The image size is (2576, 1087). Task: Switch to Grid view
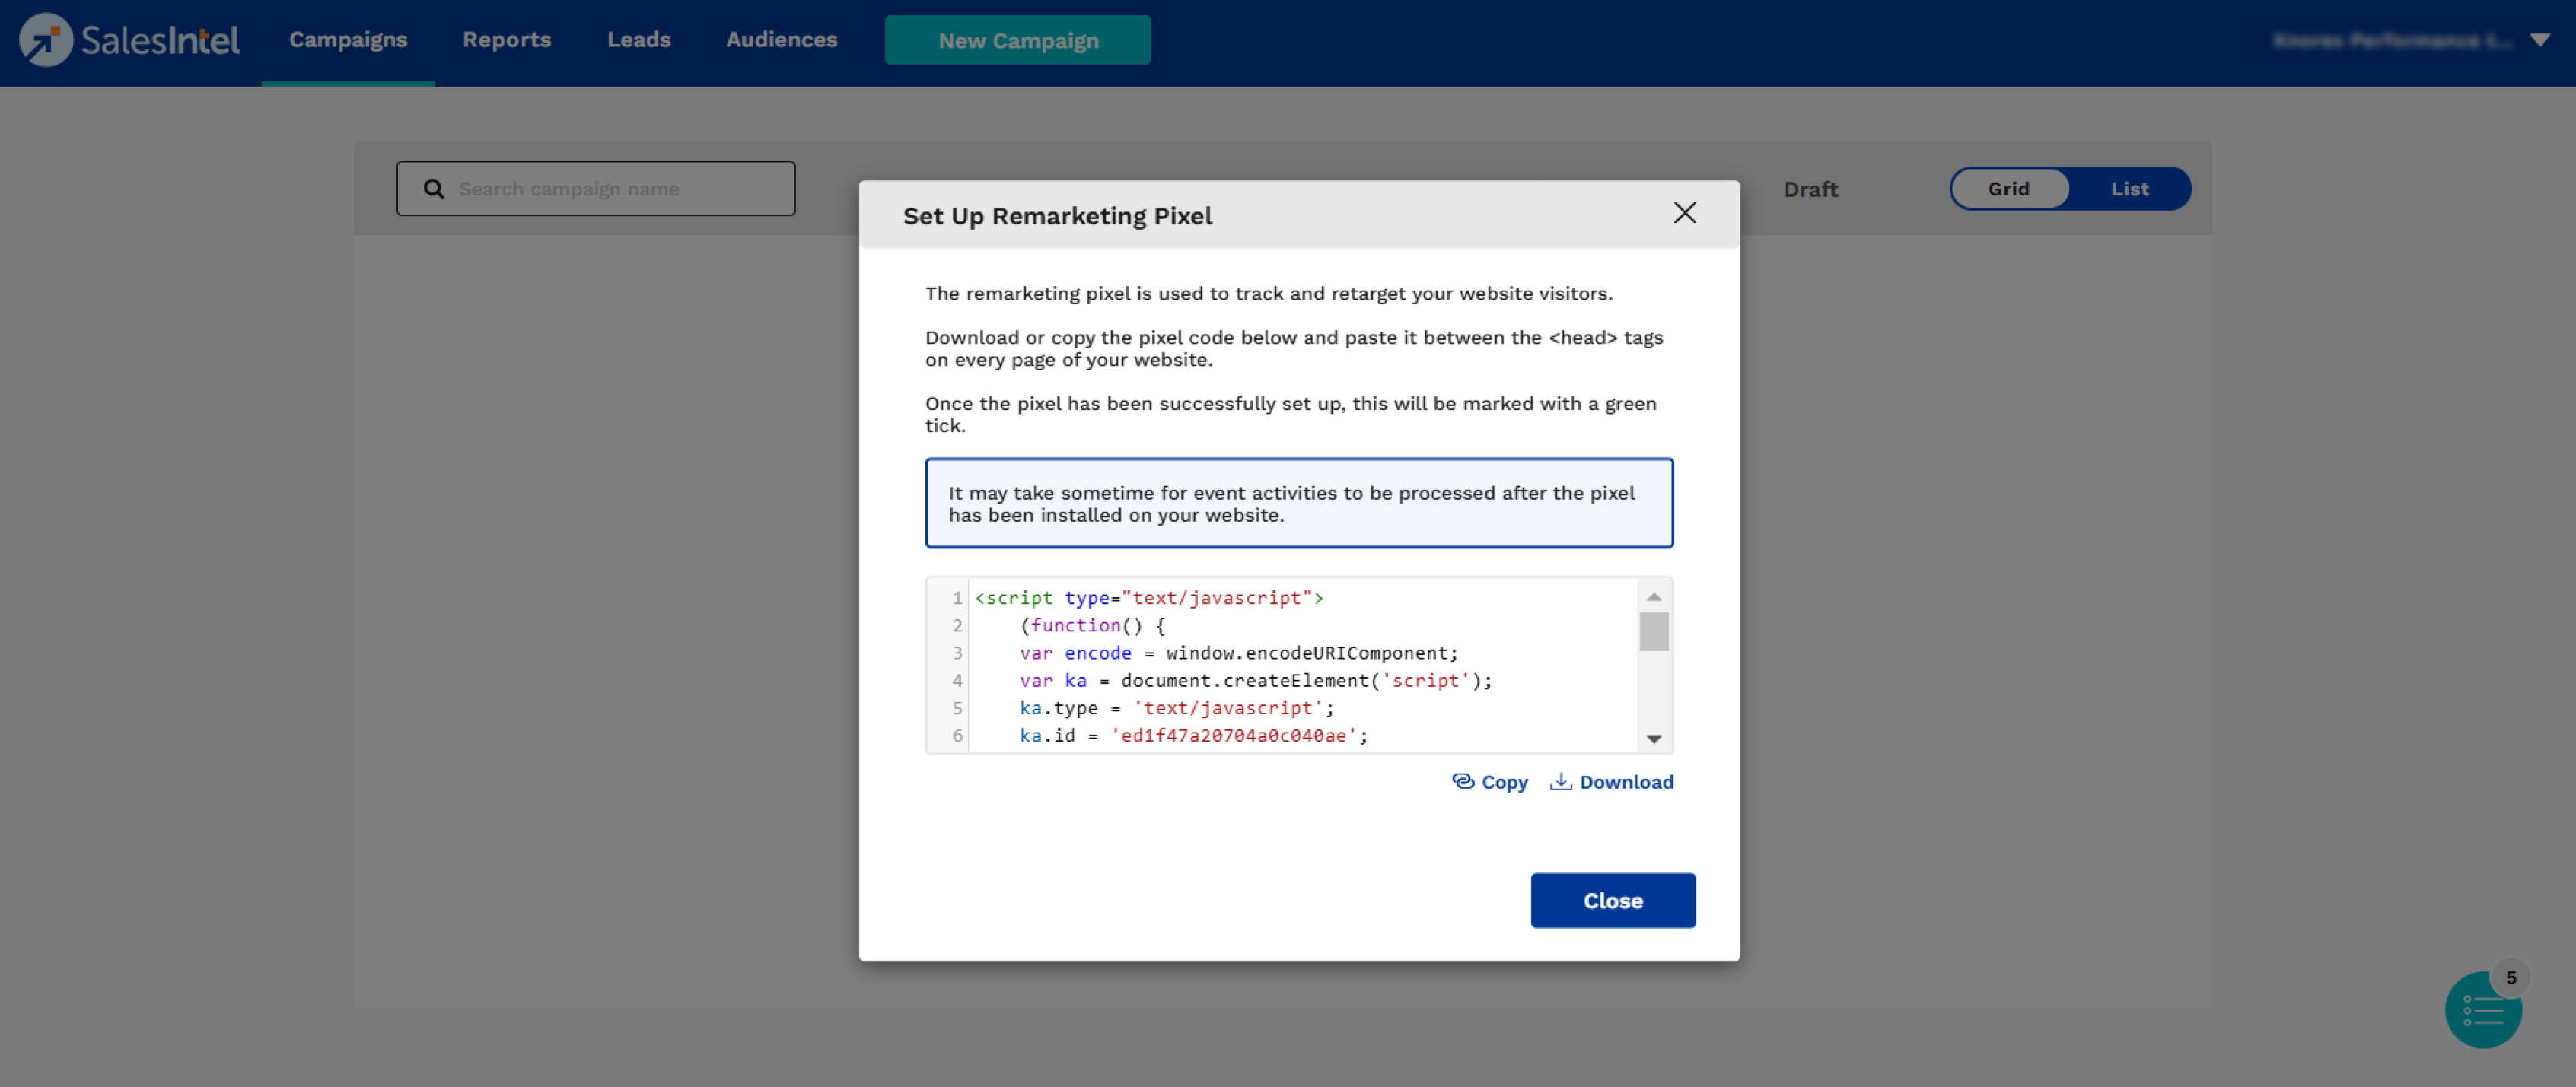pos(2008,189)
